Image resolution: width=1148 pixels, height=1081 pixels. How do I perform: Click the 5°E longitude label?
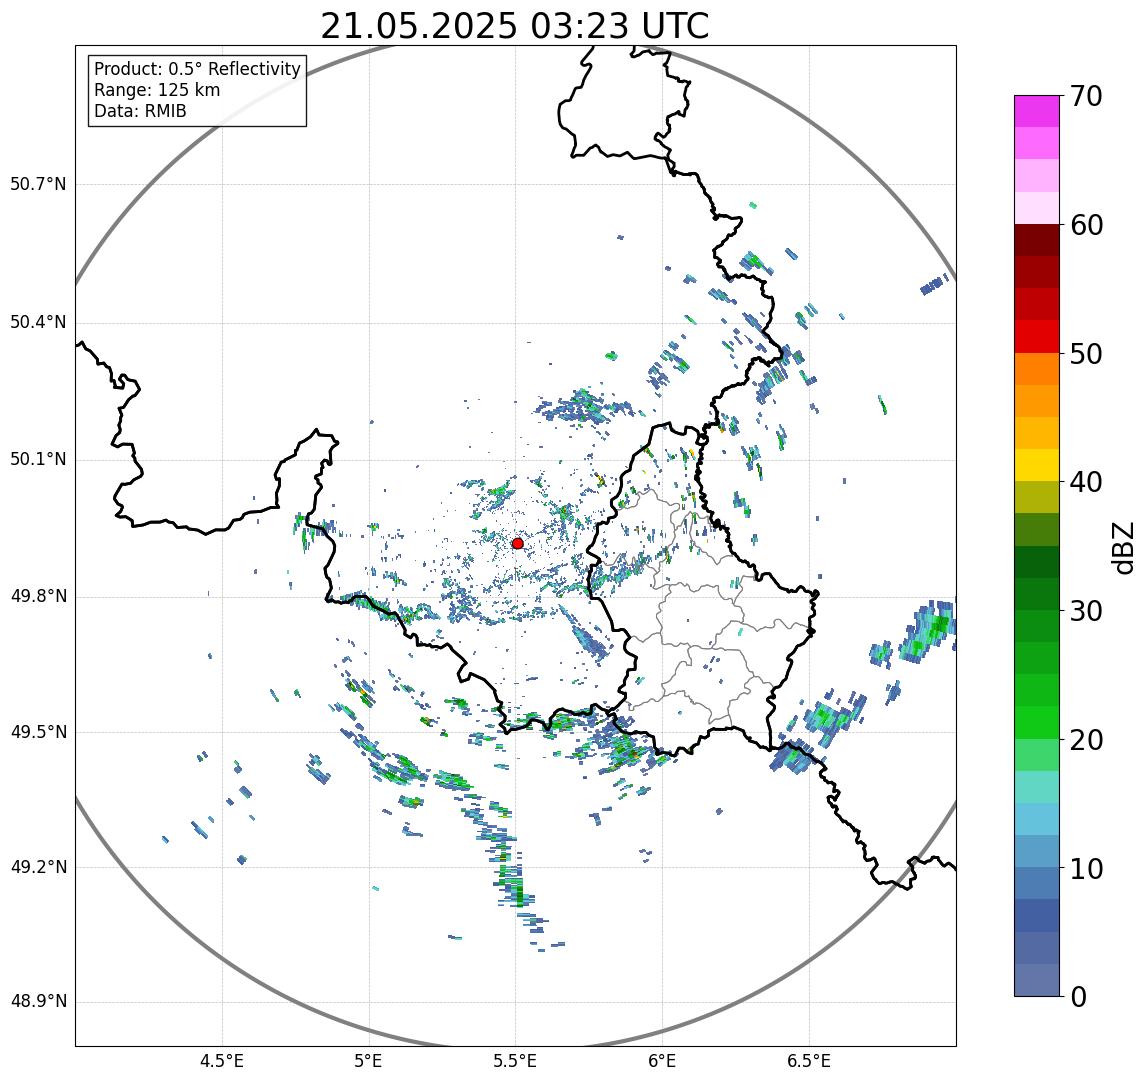click(x=368, y=1061)
